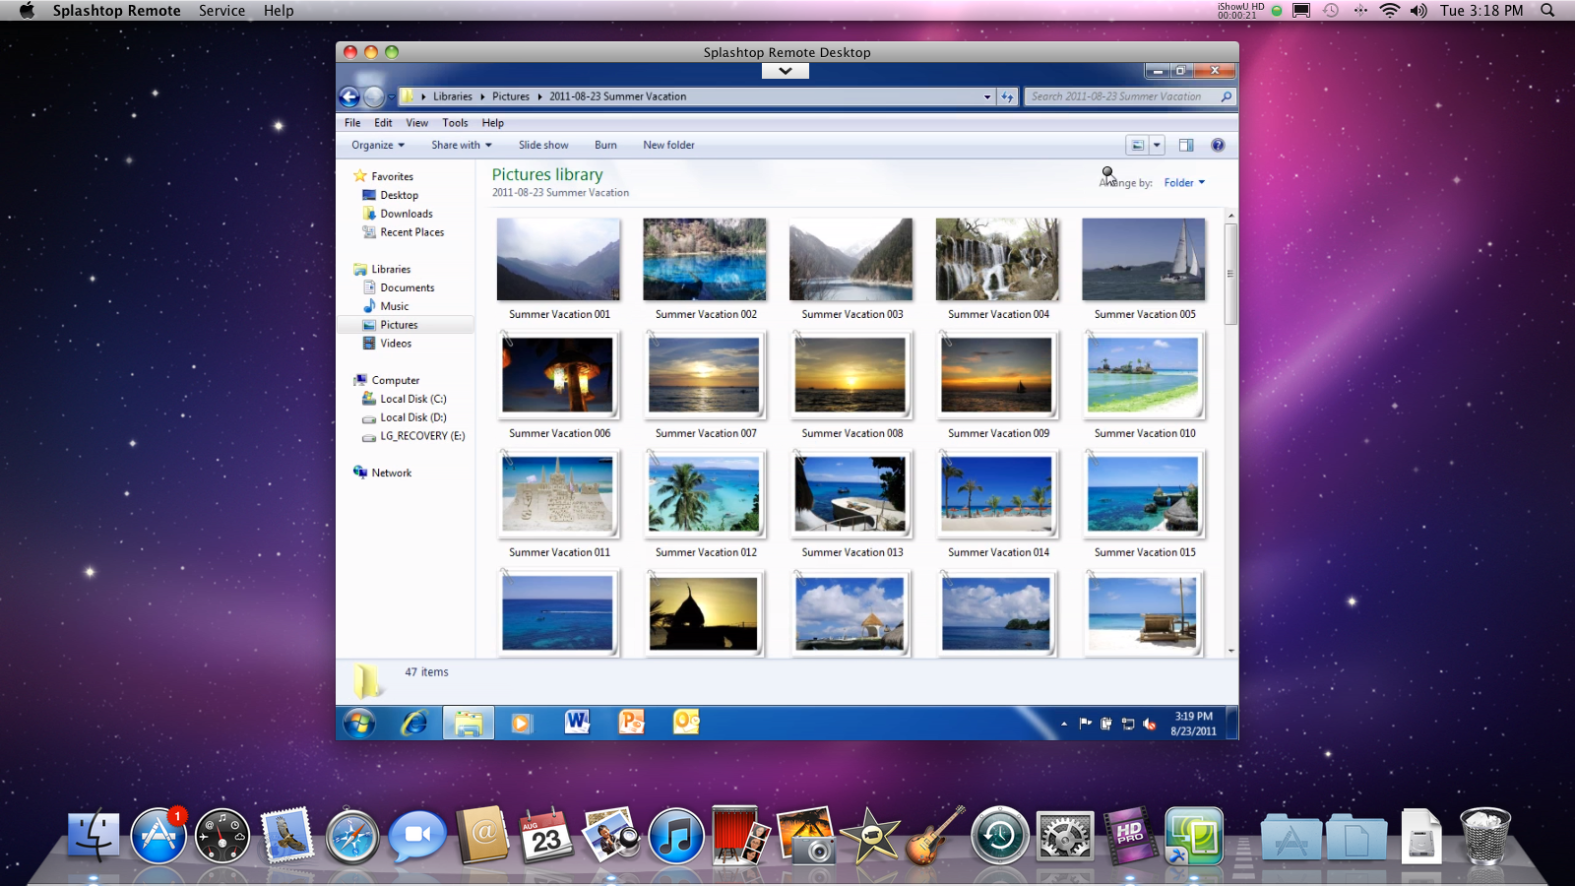Launch Word from the Windows taskbar

577,722
